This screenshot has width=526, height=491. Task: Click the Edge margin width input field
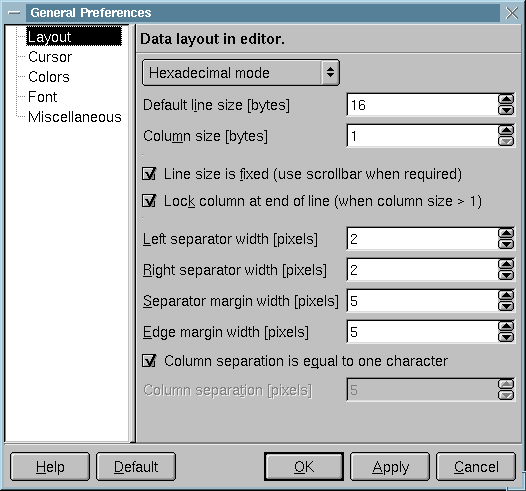coord(422,332)
